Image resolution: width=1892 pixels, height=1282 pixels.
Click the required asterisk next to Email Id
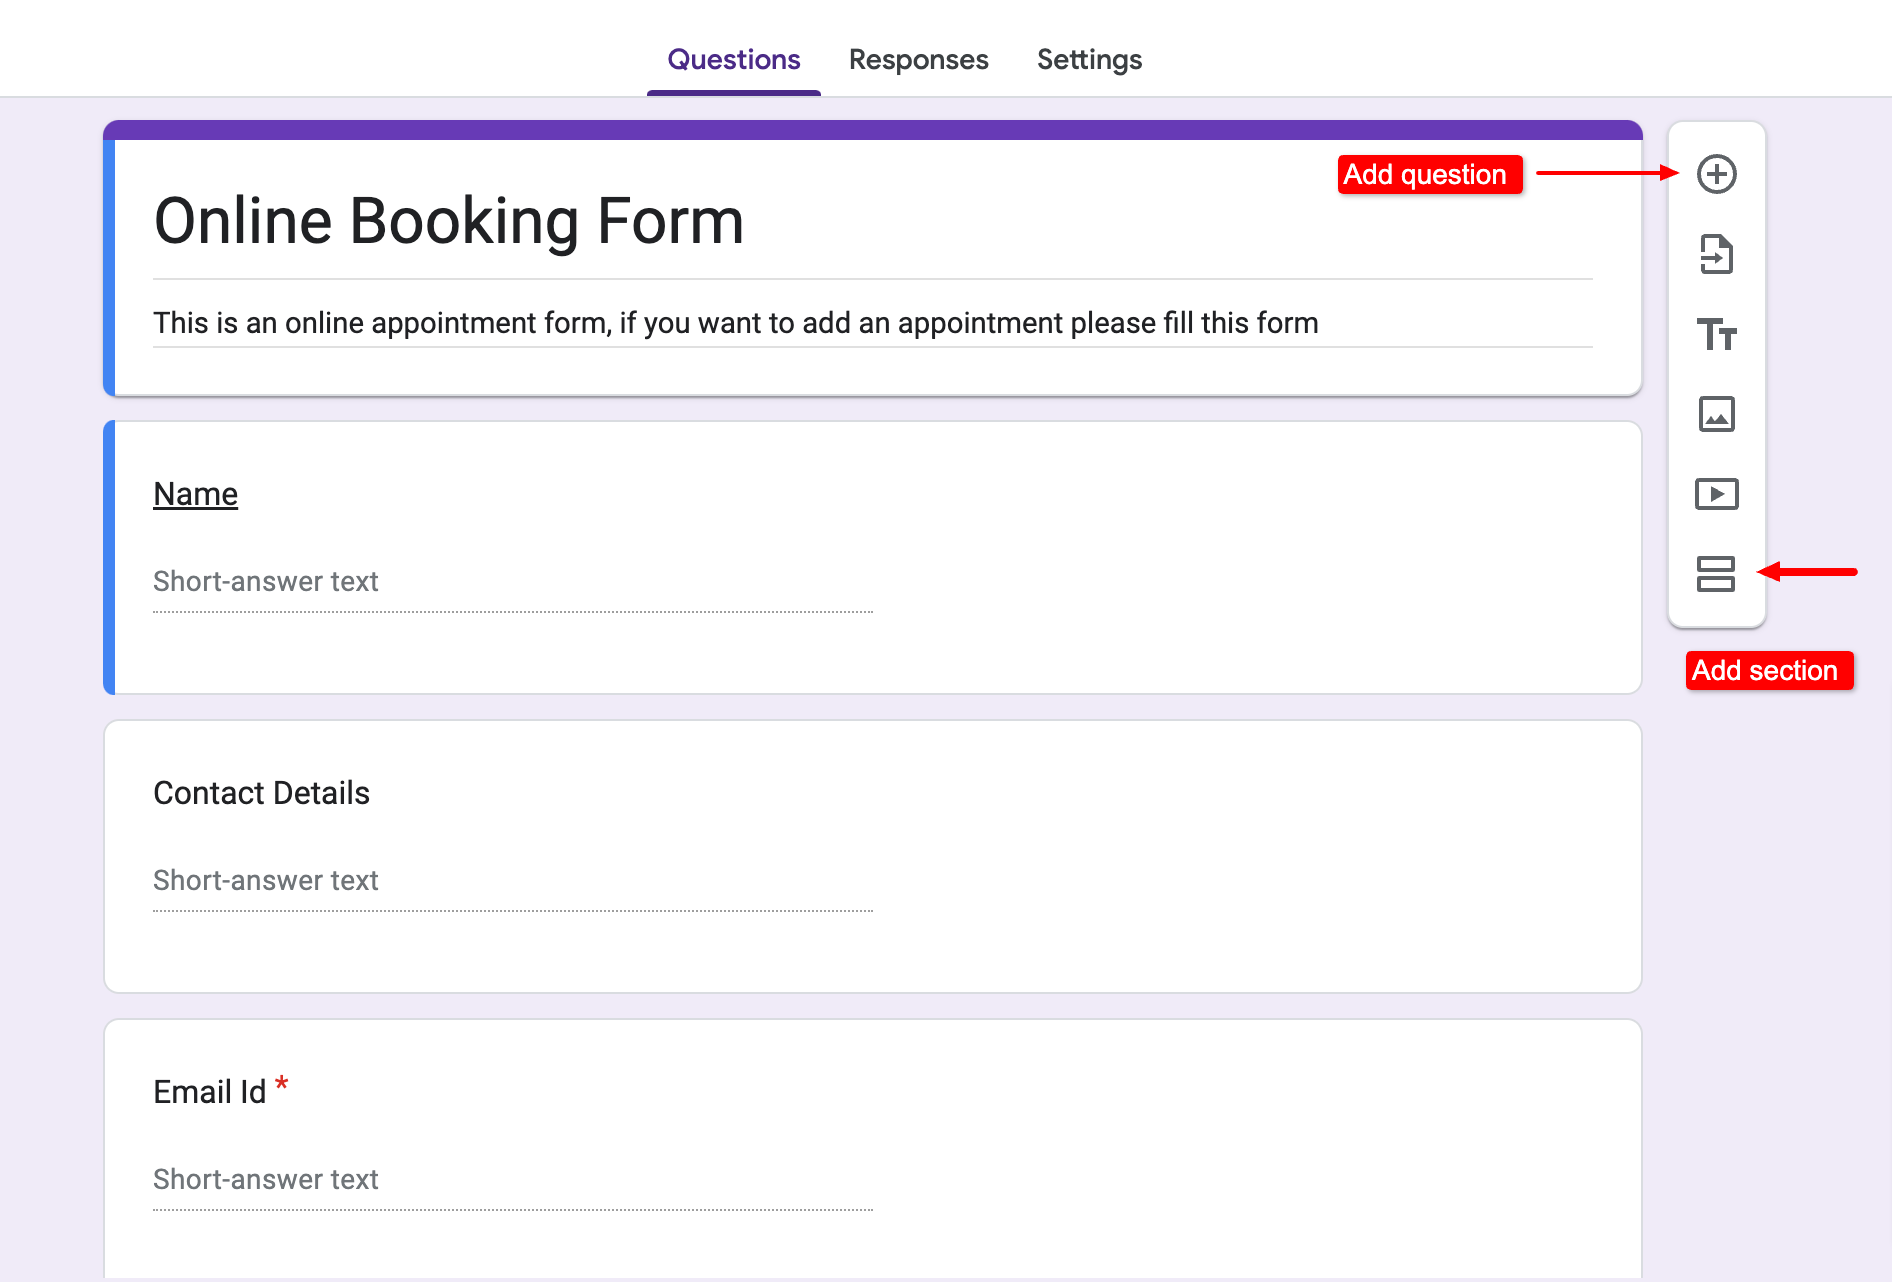click(x=282, y=1083)
